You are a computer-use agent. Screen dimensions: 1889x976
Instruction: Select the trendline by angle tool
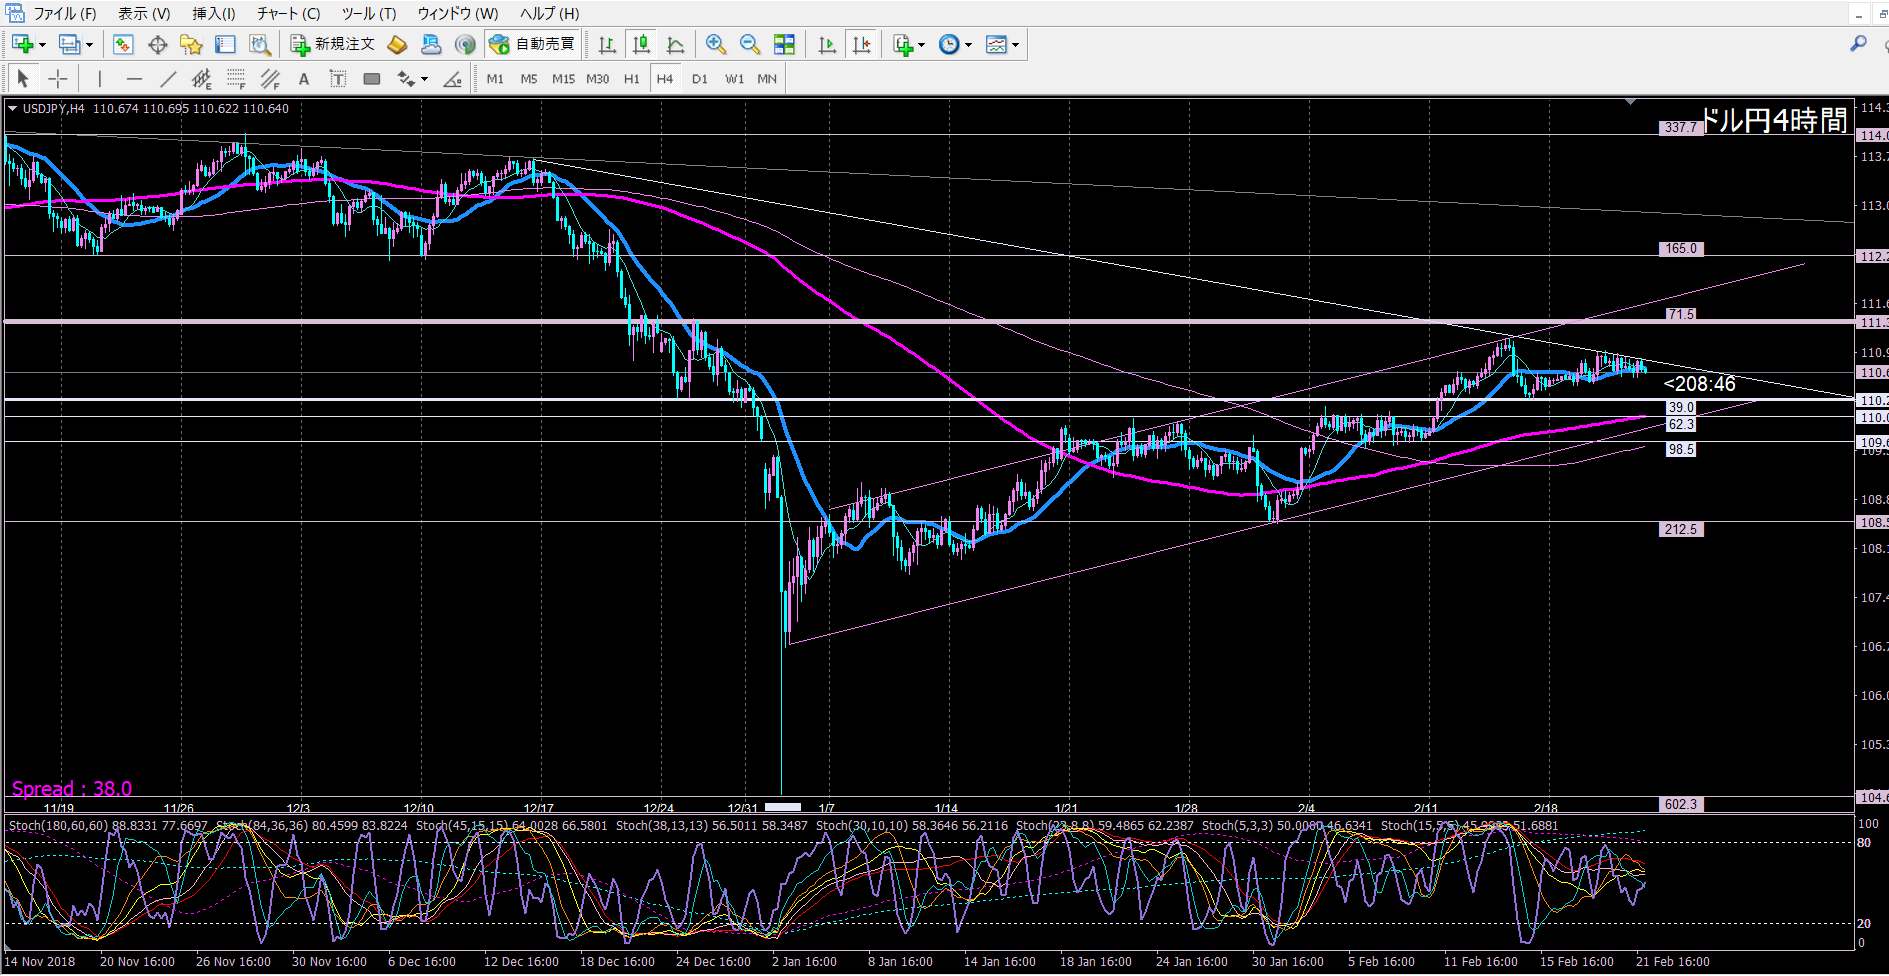(452, 78)
